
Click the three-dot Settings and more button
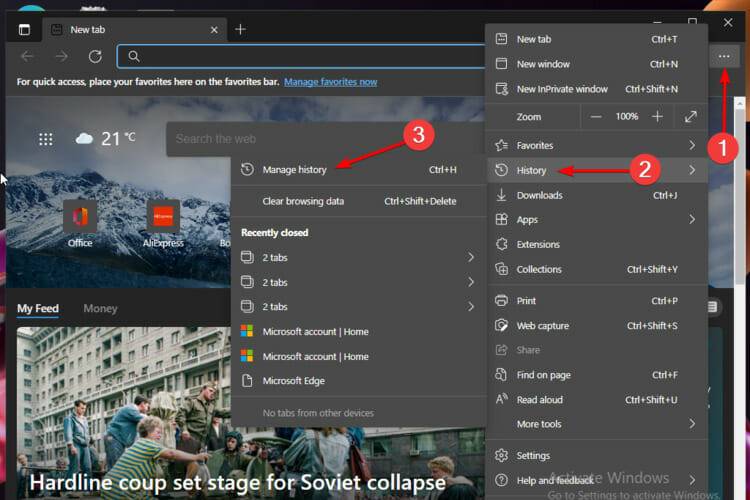(x=724, y=57)
